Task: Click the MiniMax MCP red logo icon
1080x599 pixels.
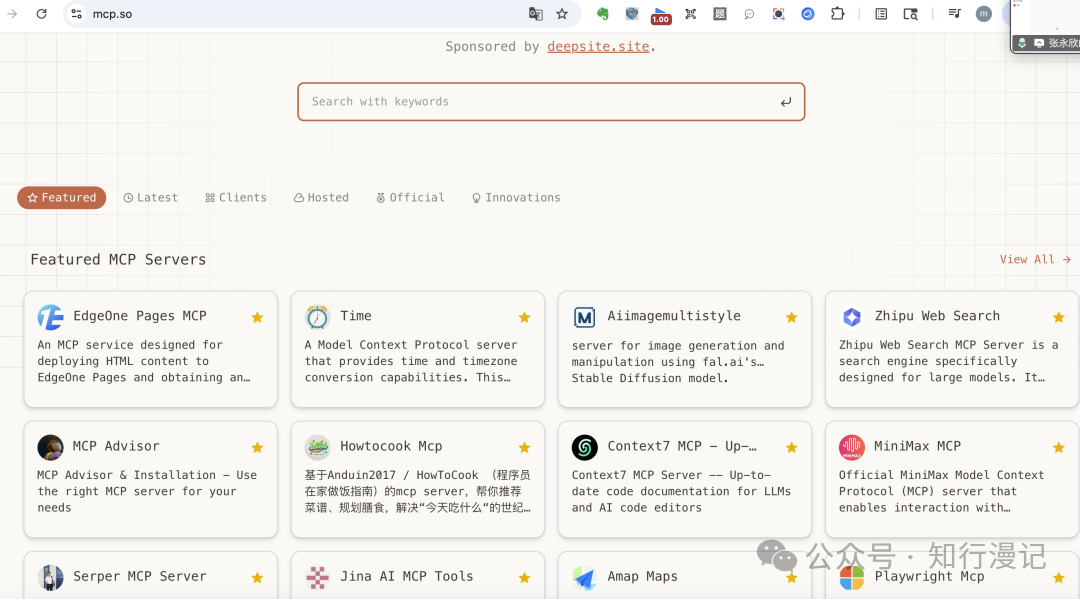Action: [852, 448]
